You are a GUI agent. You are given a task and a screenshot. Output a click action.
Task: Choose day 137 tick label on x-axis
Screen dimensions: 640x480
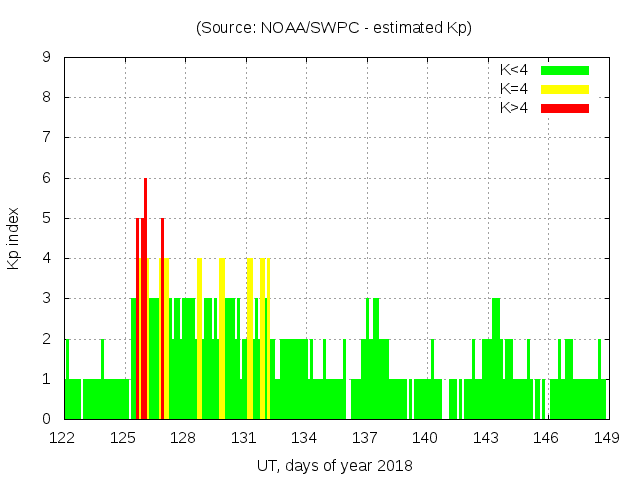click(x=365, y=438)
